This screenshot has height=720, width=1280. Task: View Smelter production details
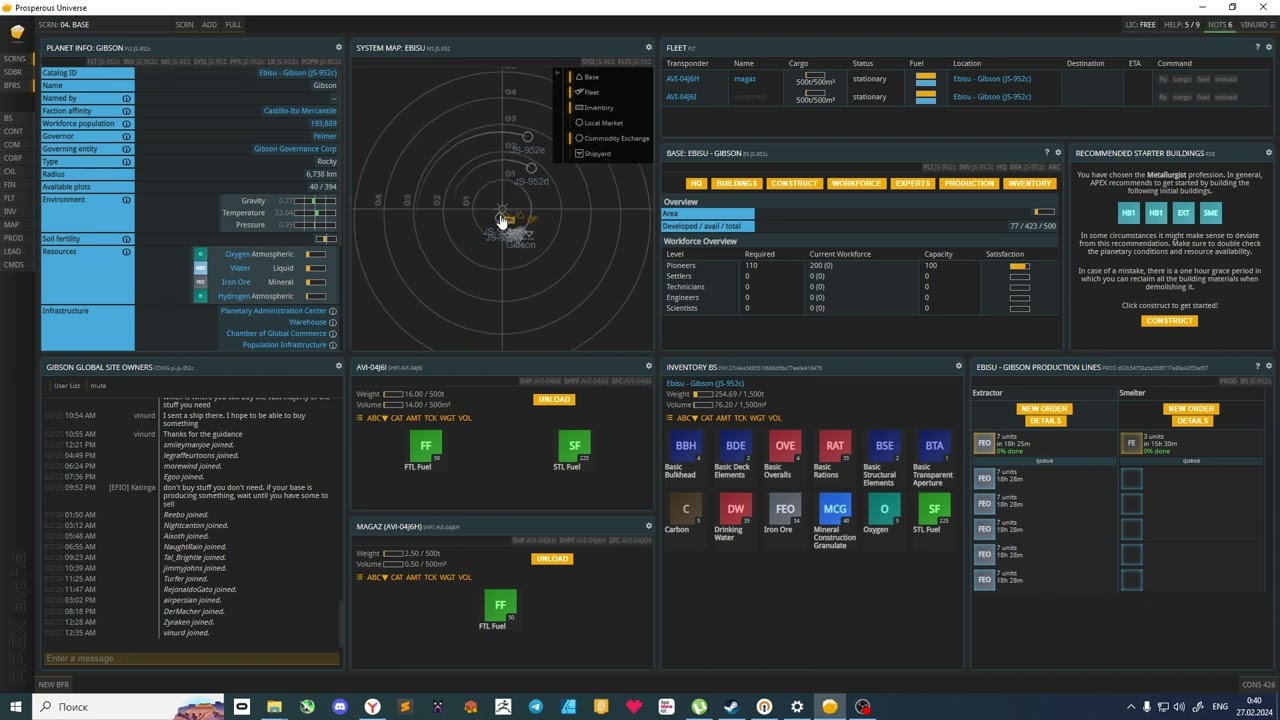coord(1192,421)
